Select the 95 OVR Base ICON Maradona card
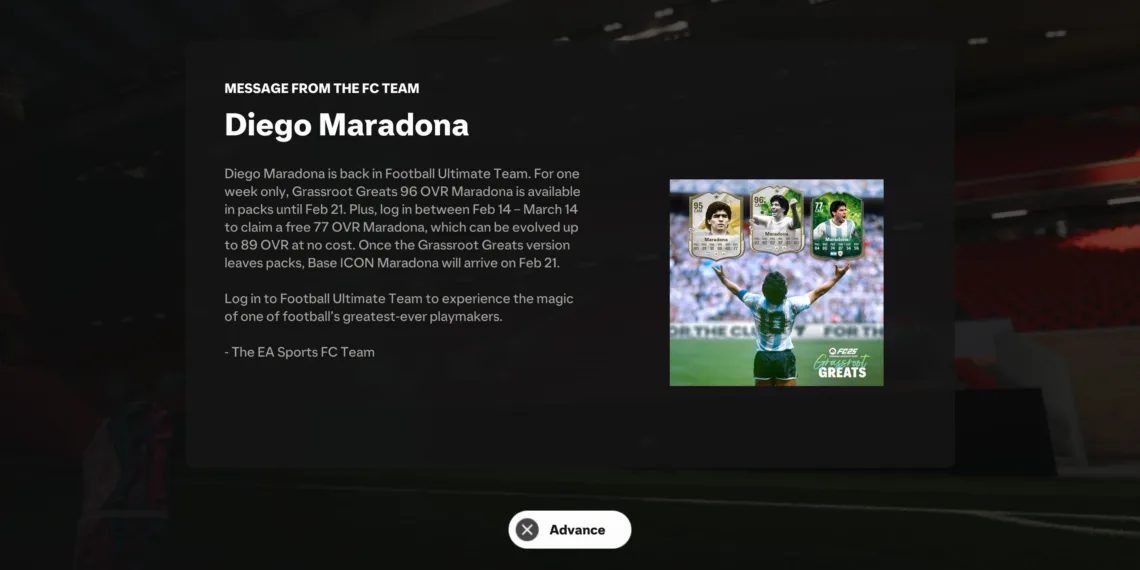The image size is (1140, 570). click(x=716, y=225)
